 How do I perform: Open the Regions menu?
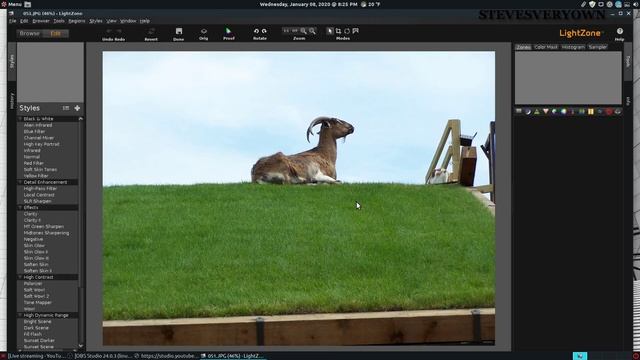tap(76, 21)
